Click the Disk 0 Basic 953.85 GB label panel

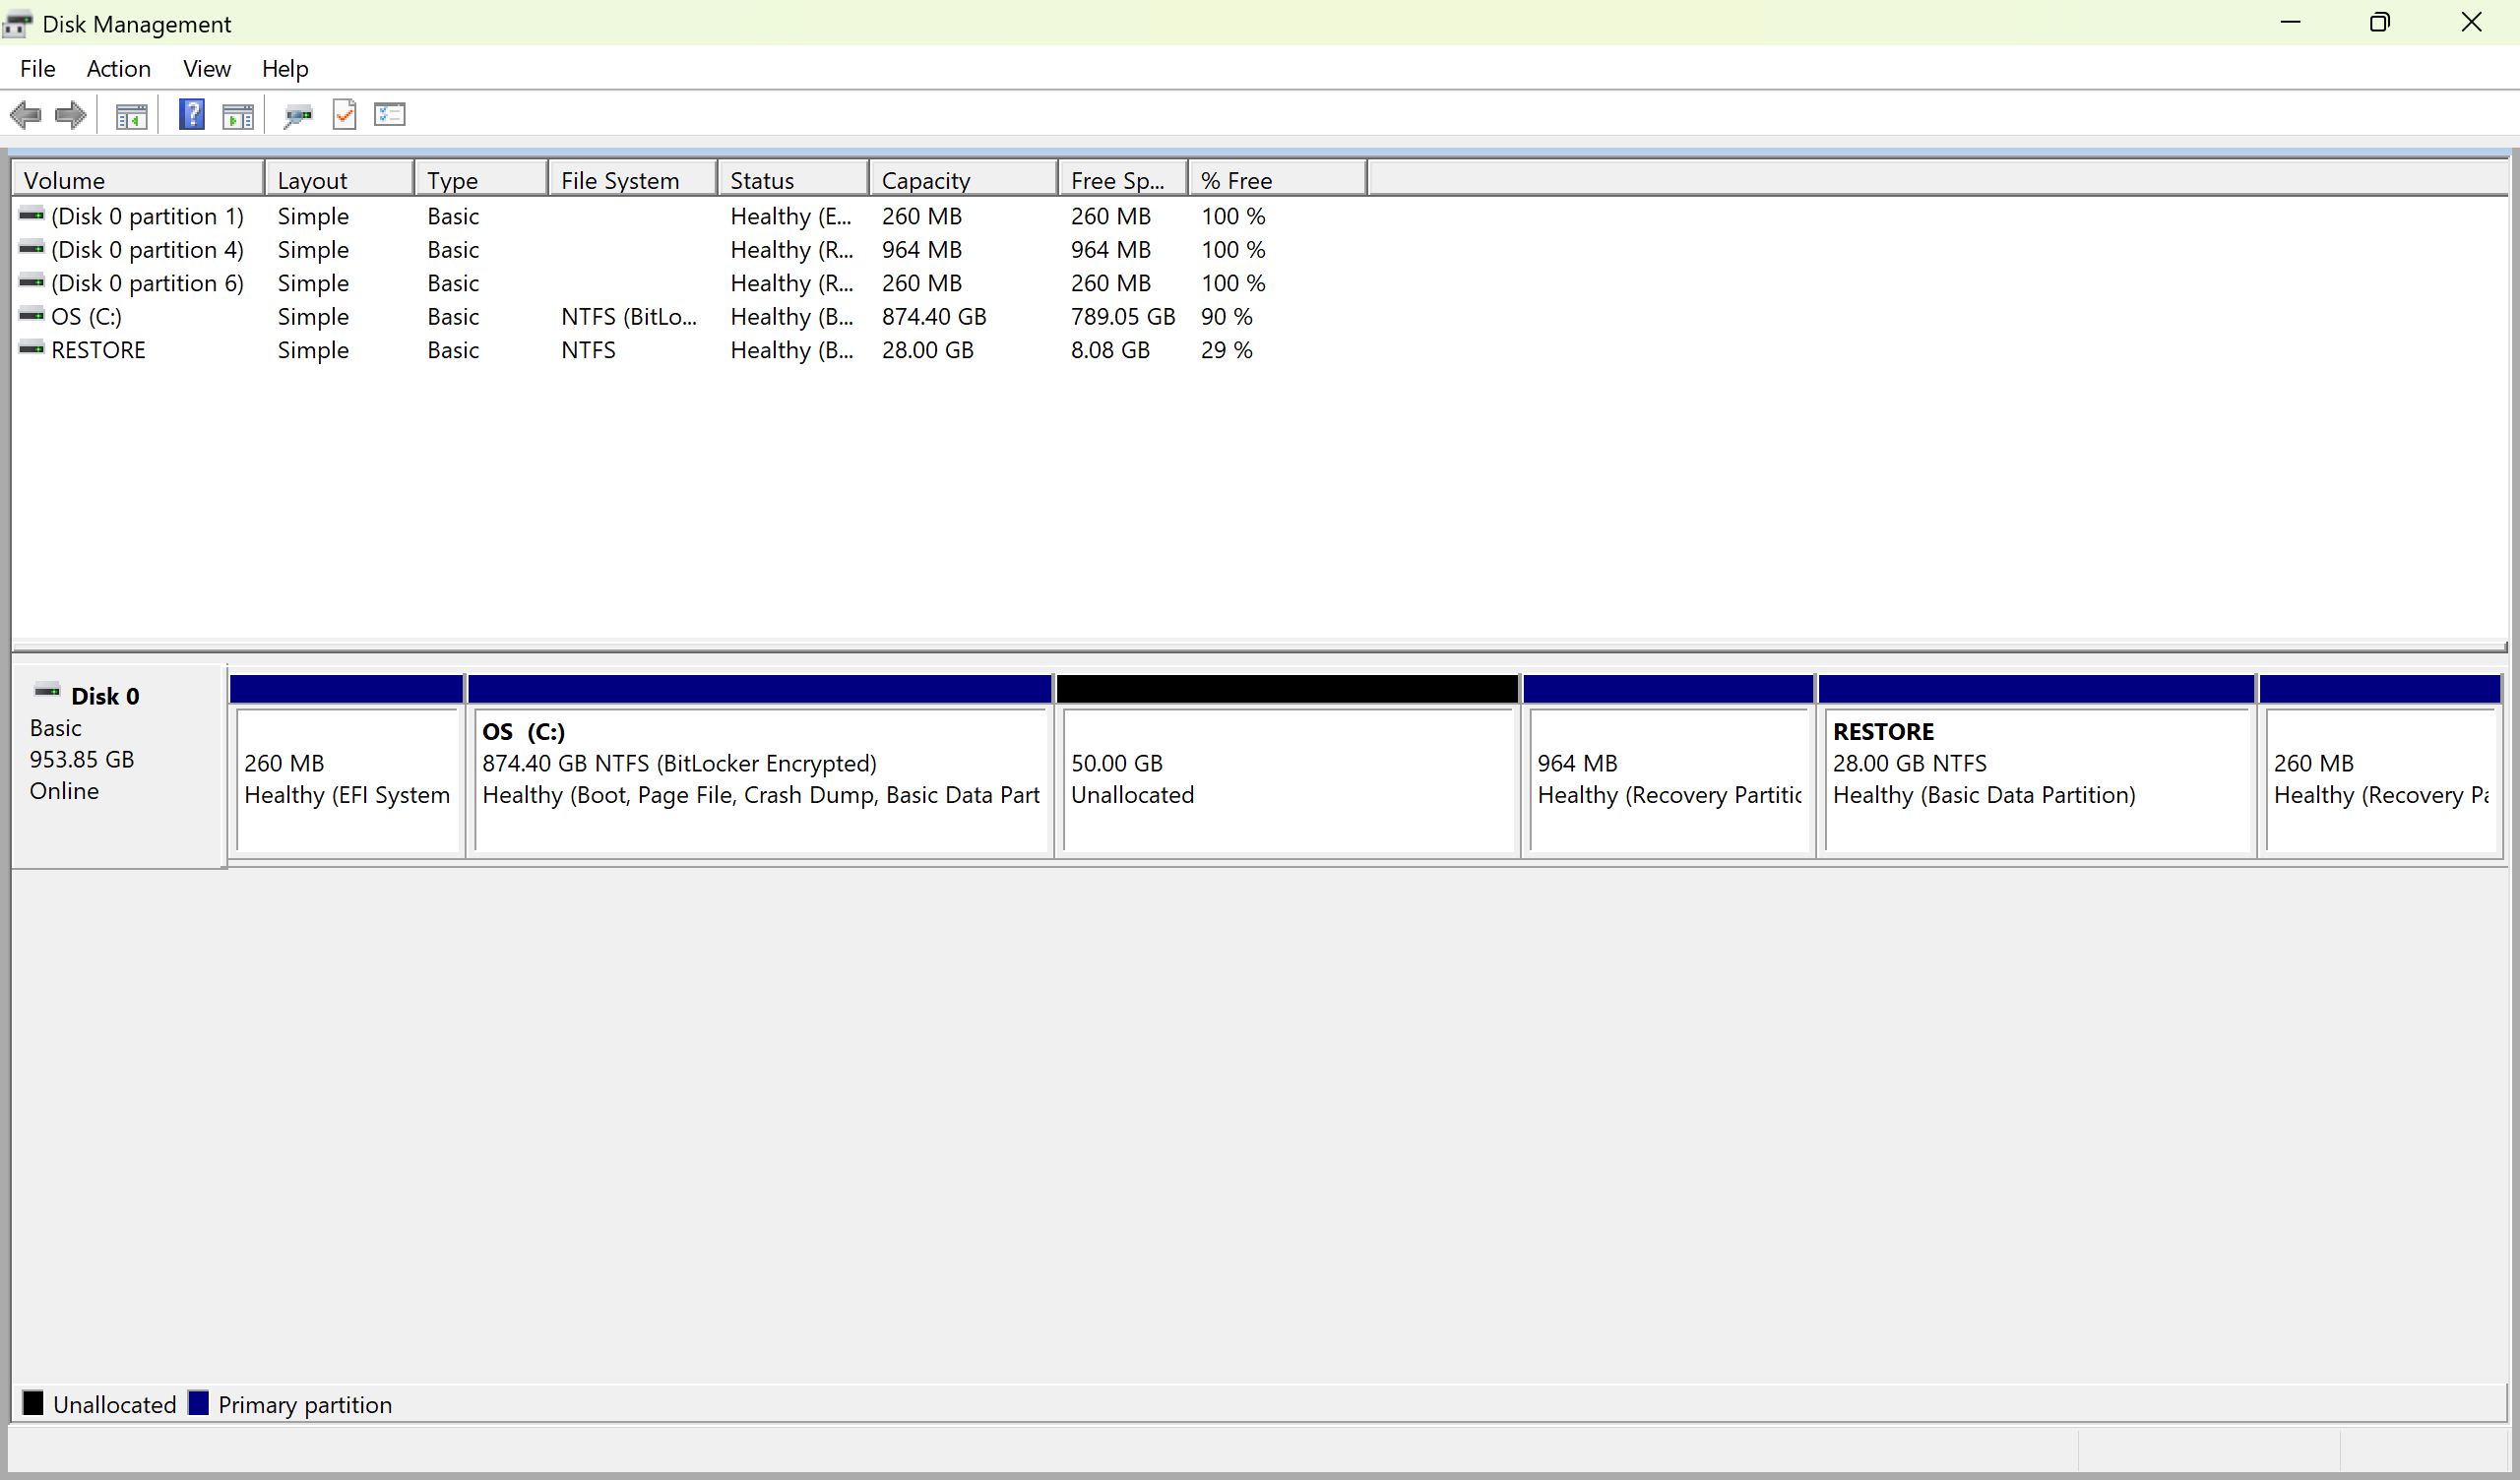pos(119,766)
